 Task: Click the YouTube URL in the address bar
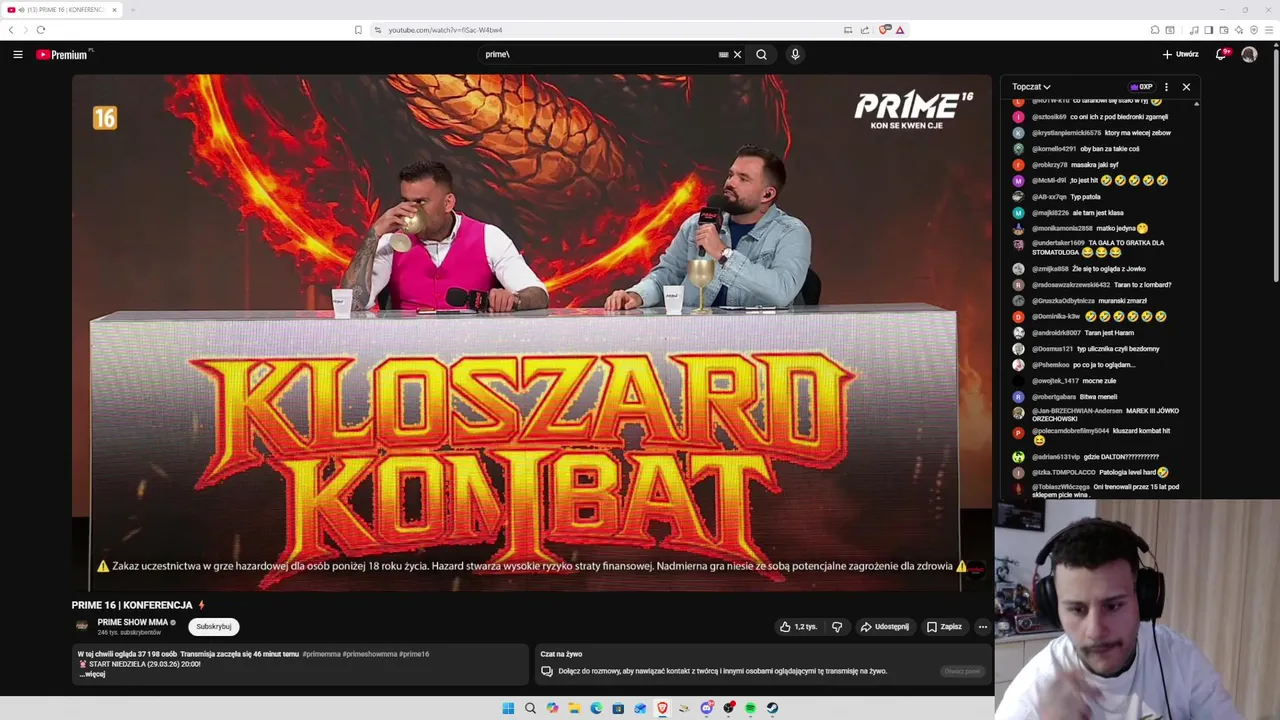[445, 30]
